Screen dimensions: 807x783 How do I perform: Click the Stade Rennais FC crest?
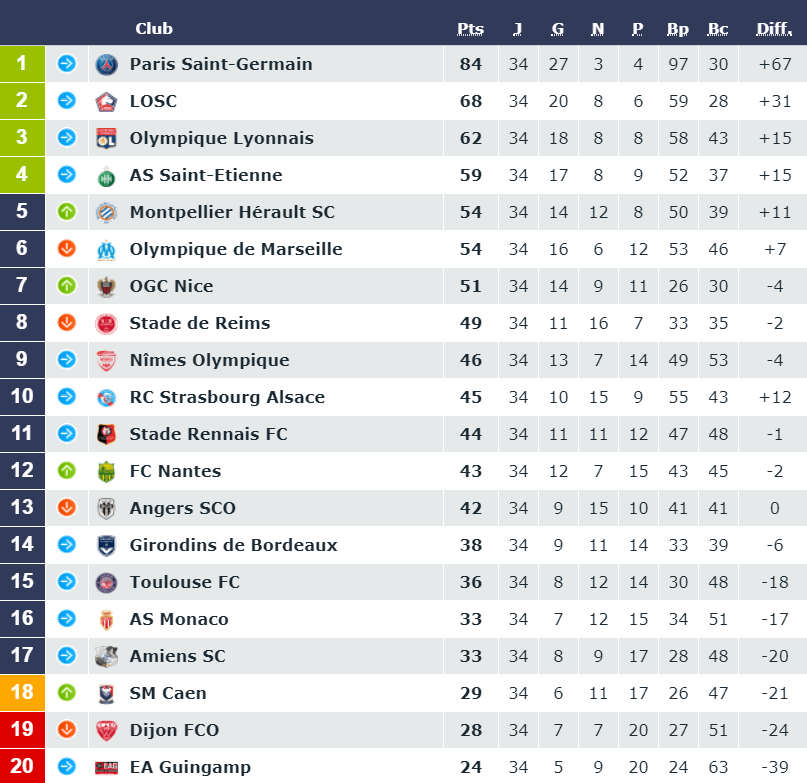click(x=107, y=434)
